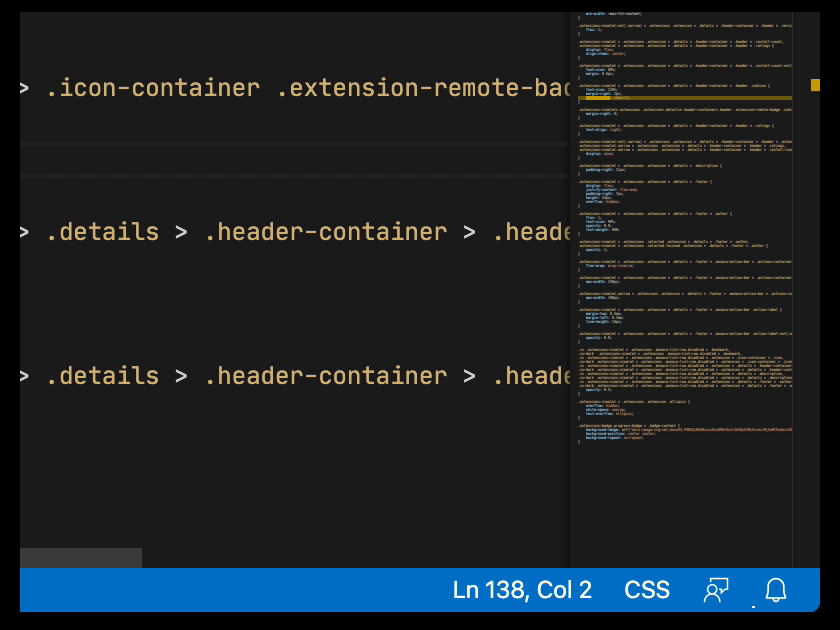Open the feedback icon in status bar
This screenshot has height=630, width=840.
click(x=716, y=590)
